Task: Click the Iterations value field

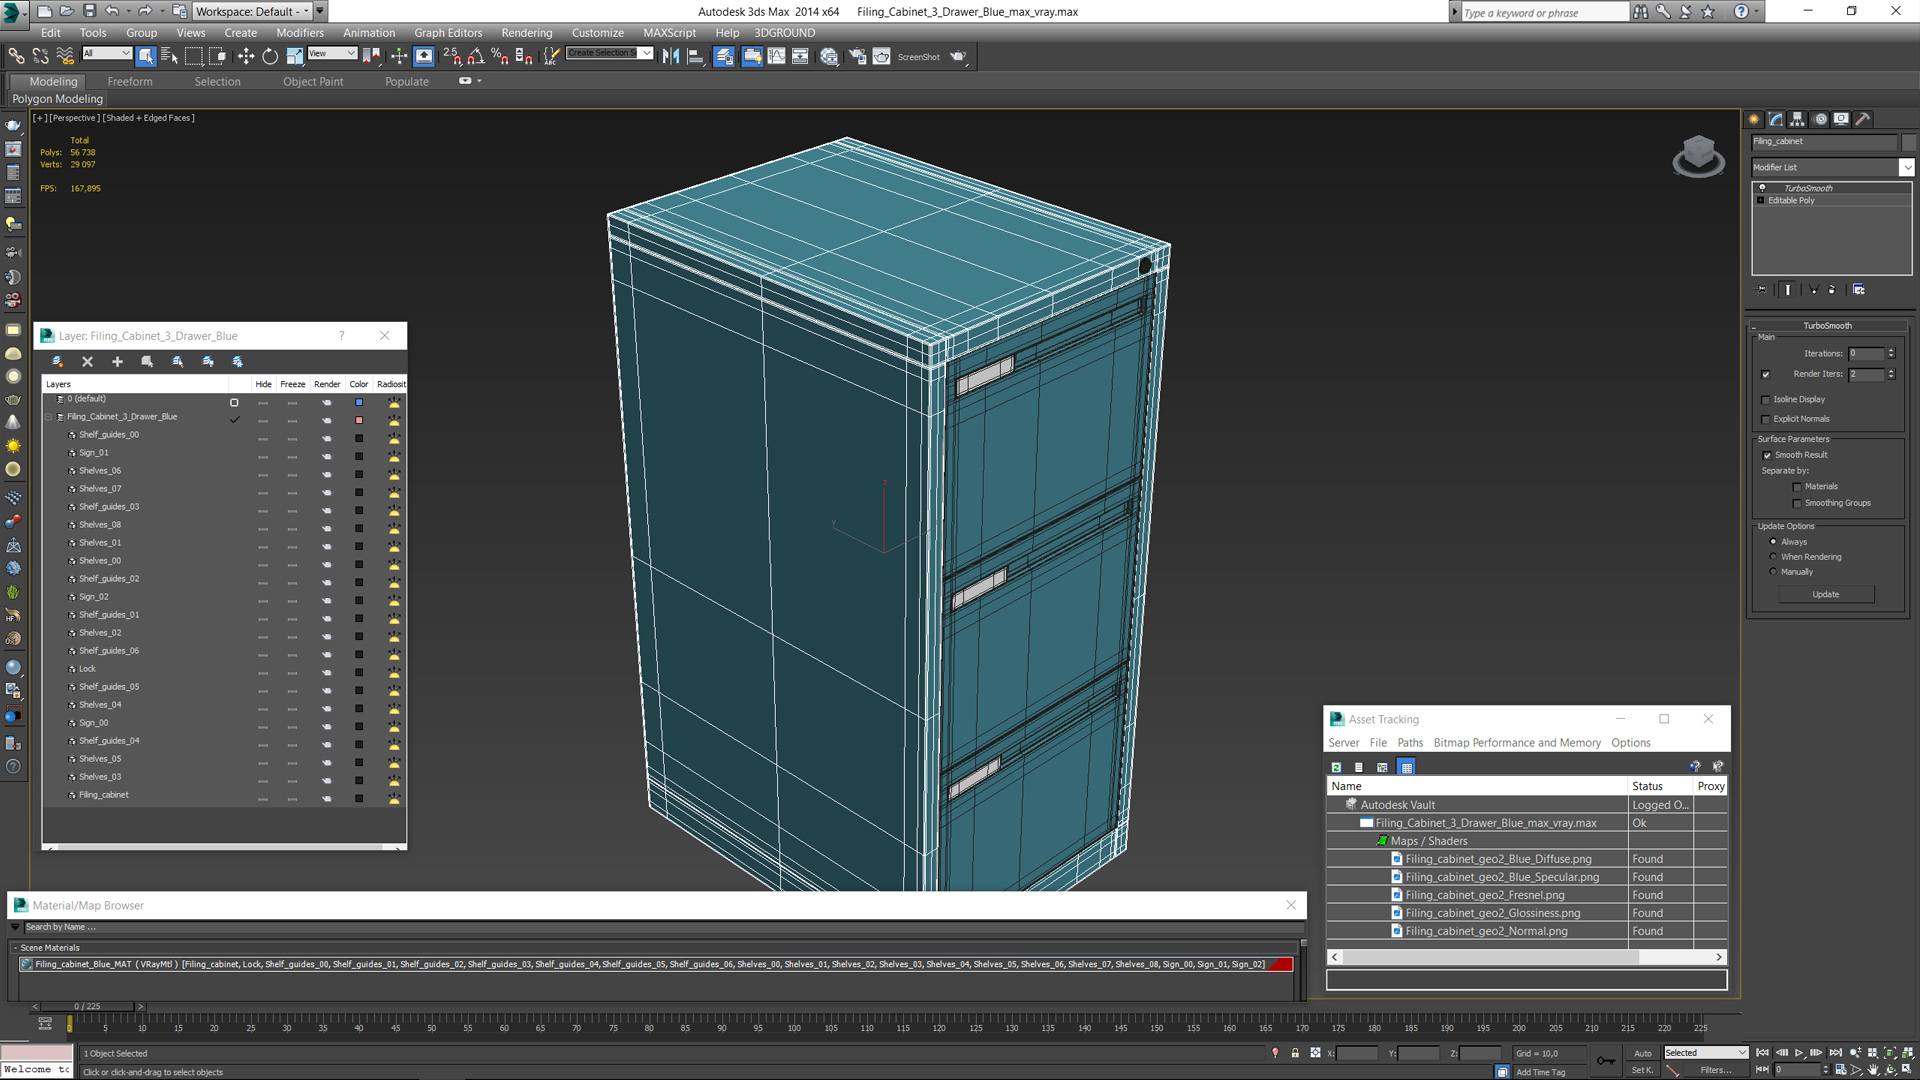Action: click(x=1865, y=354)
